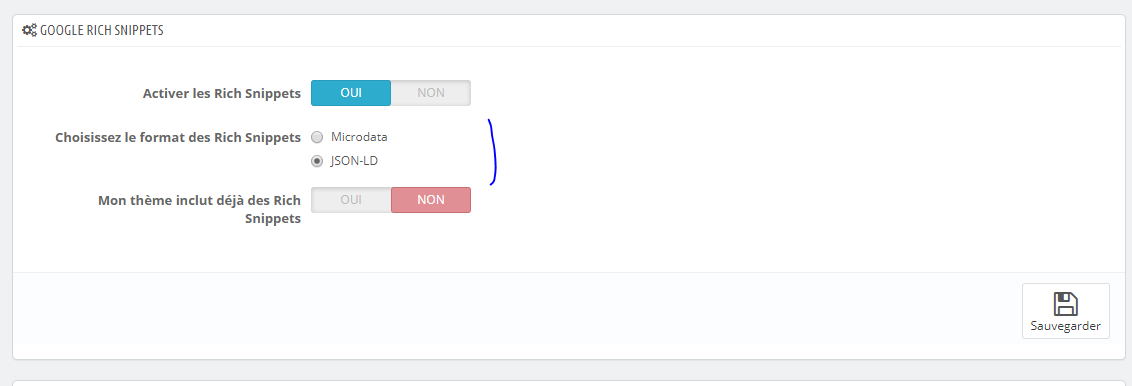Disable Rich Snippets with the NON switch
Image resolution: width=1132 pixels, height=386 pixels.
pyautogui.click(x=431, y=93)
